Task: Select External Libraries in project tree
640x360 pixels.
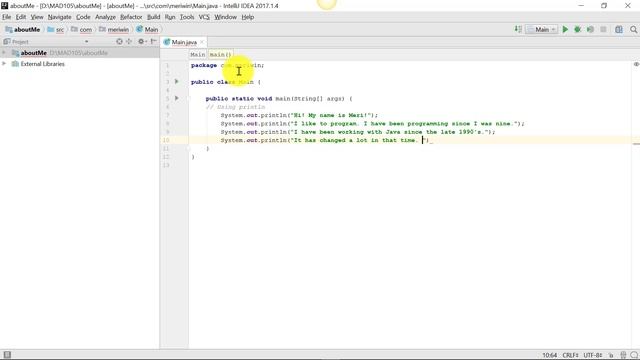Action: [42, 64]
